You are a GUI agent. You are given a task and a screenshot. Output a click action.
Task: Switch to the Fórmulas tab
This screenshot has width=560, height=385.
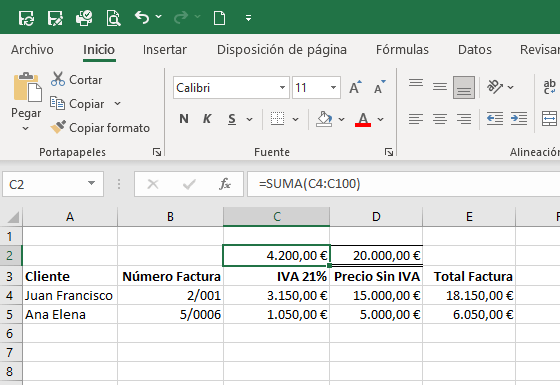click(x=402, y=49)
